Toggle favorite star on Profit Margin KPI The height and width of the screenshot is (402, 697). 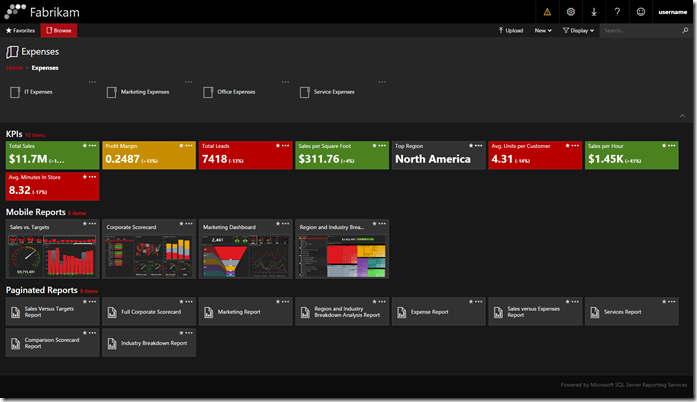click(x=181, y=145)
